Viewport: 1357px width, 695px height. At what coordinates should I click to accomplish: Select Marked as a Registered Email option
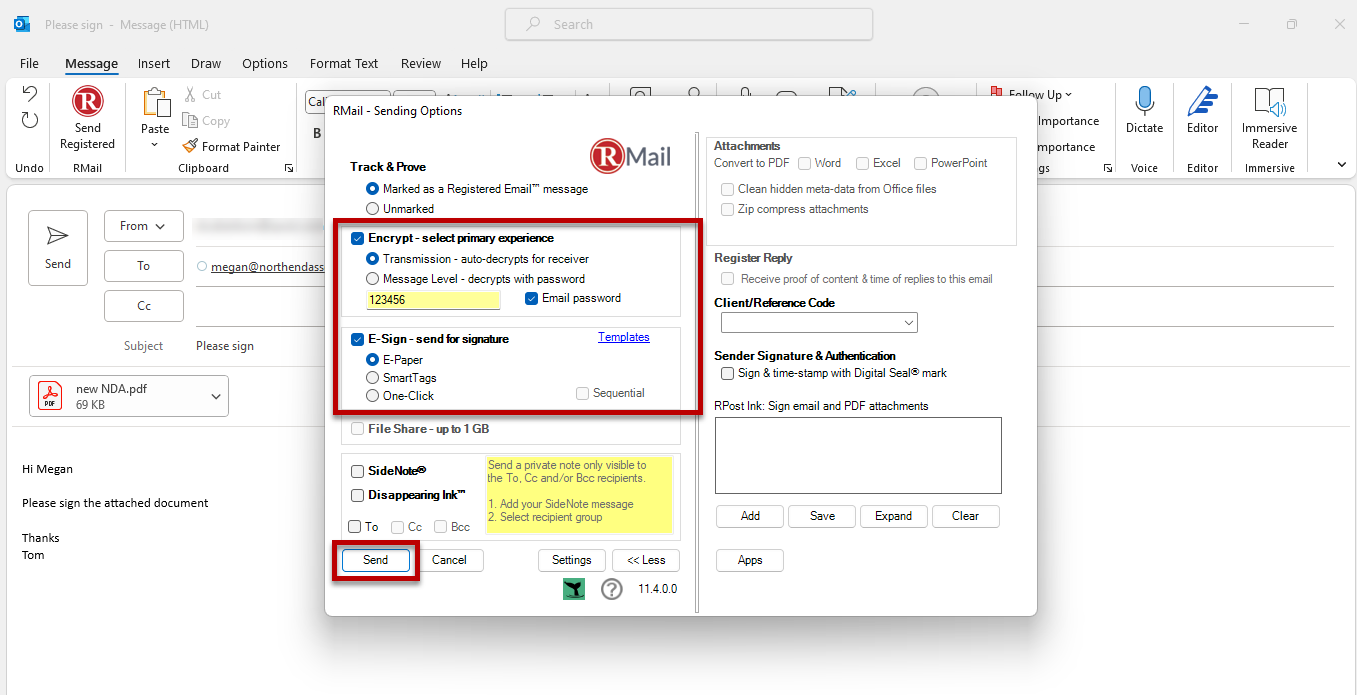click(372, 188)
